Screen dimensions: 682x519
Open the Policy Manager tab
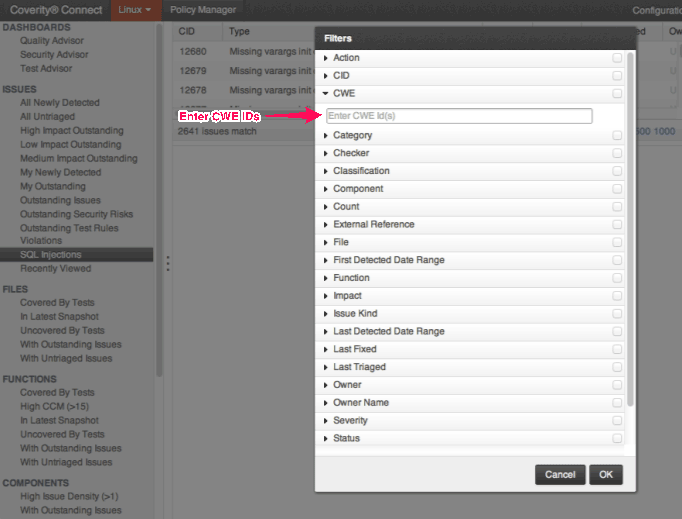click(203, 10)
